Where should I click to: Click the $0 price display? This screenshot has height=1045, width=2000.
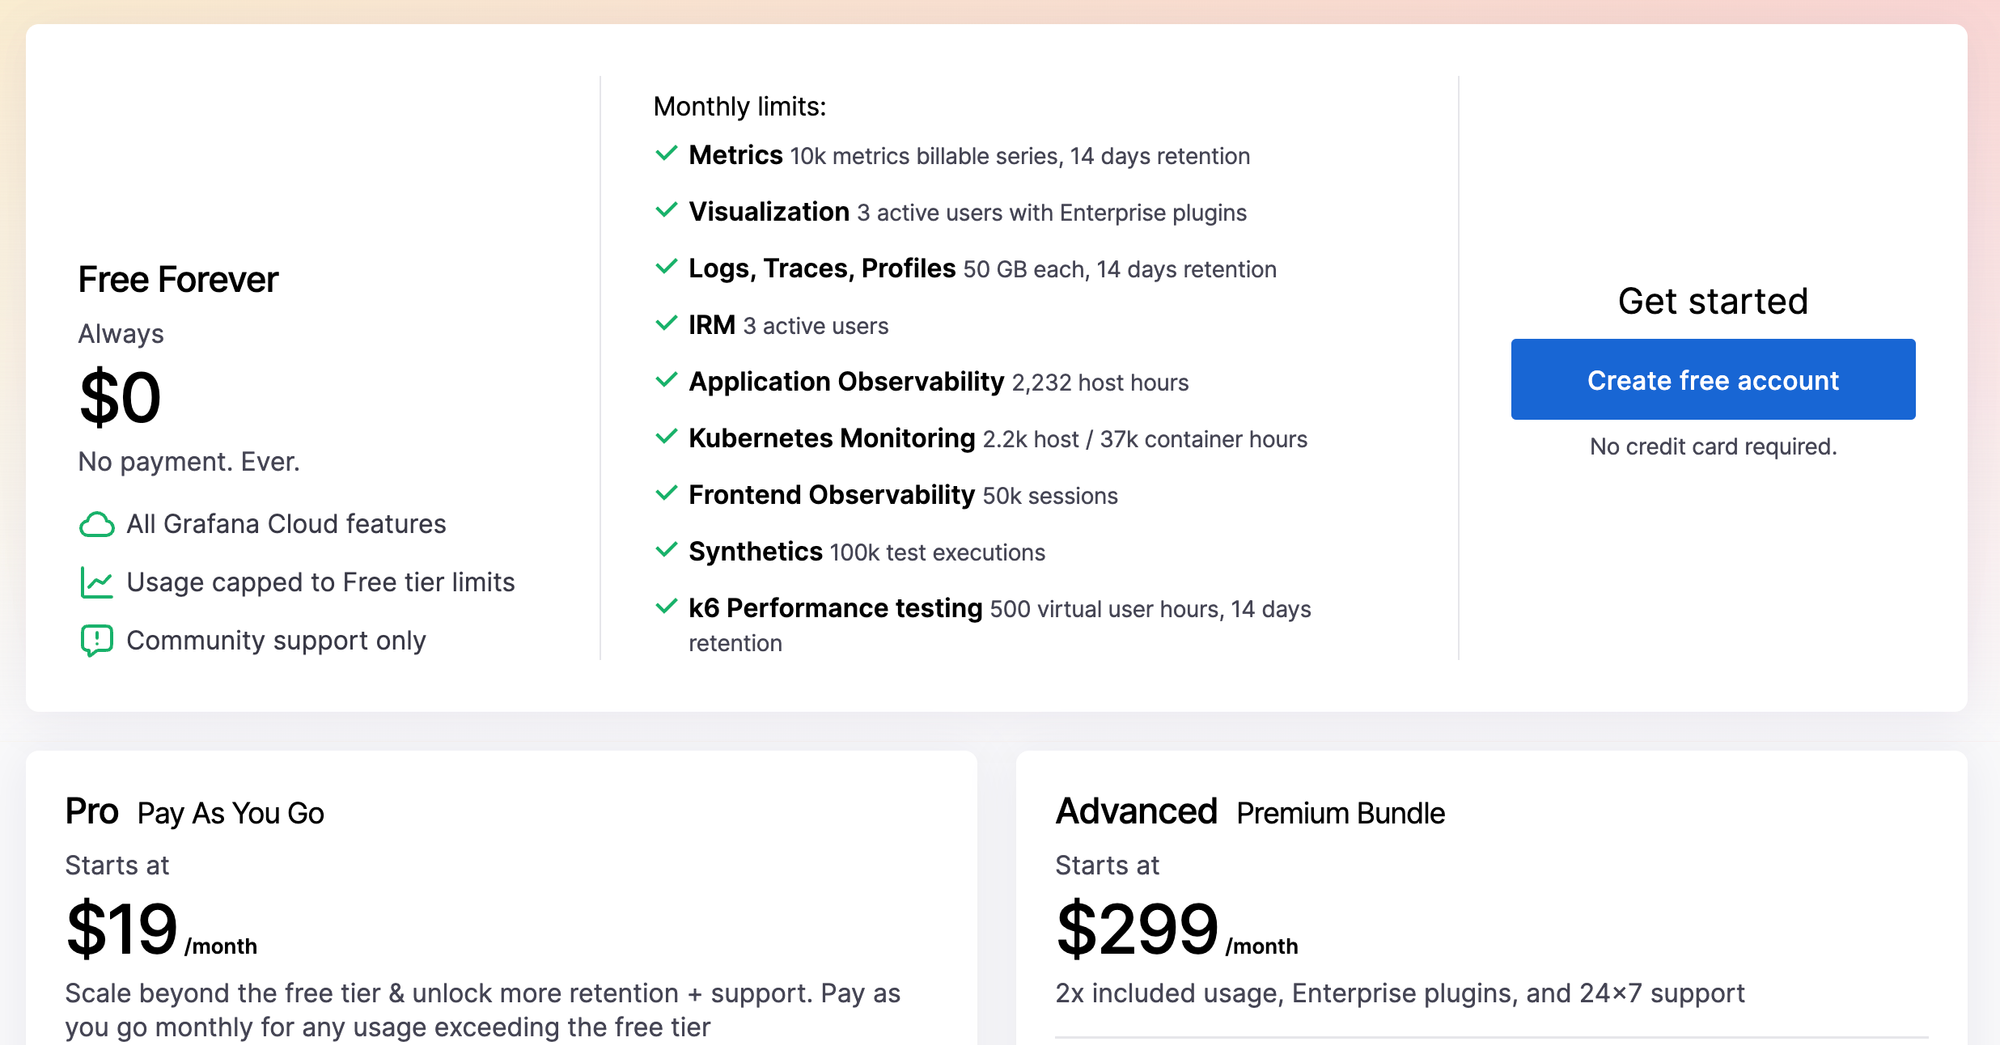(x=119, y=396)
